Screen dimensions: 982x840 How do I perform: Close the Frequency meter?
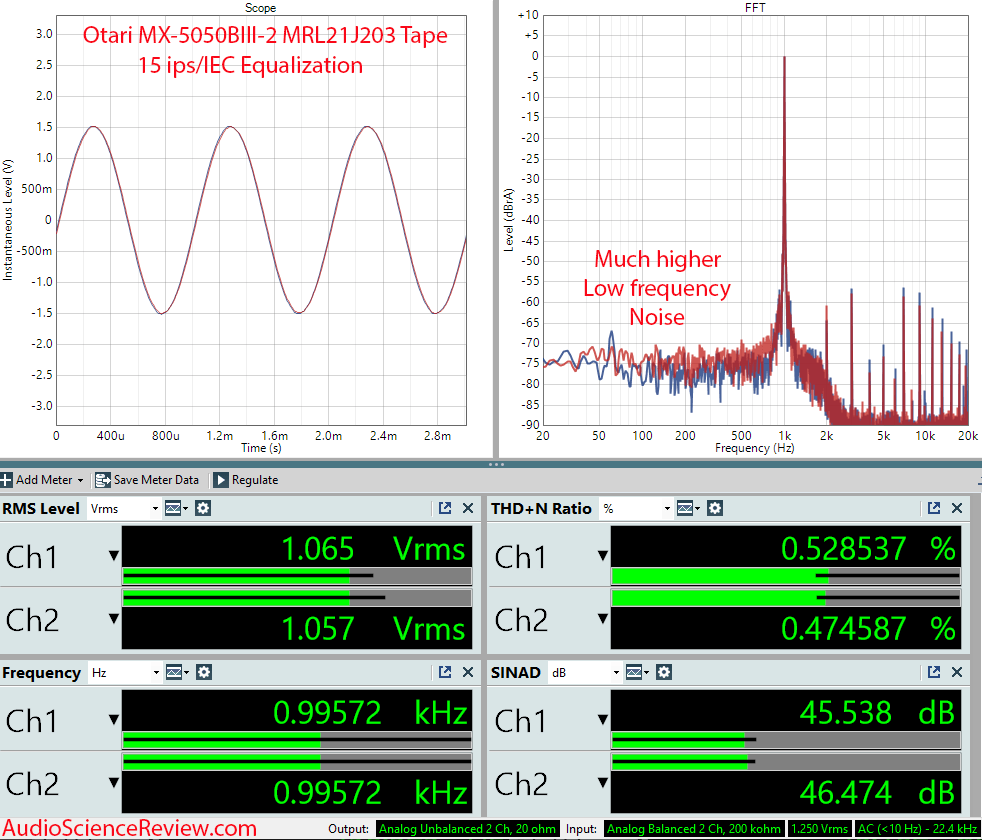468,672
